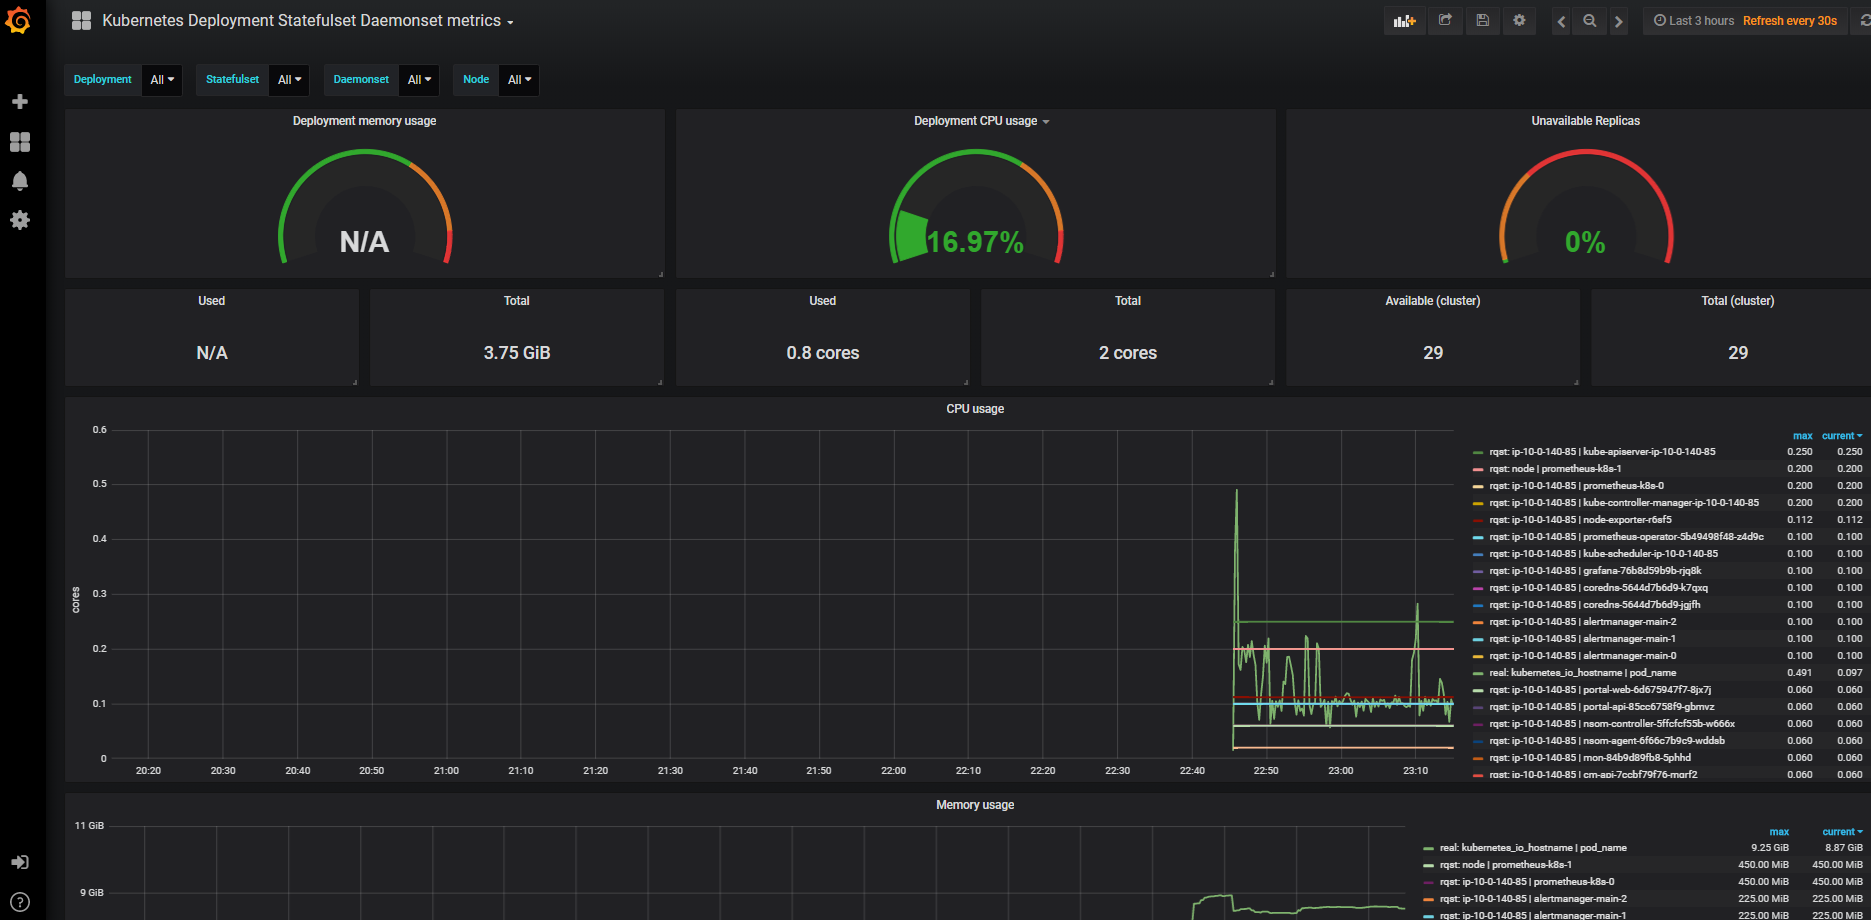Screen dimensions: 1871x920
Task: Click the portal-api-85cc6758f9-gbmvz legend entry
Action: (1602, 707)
